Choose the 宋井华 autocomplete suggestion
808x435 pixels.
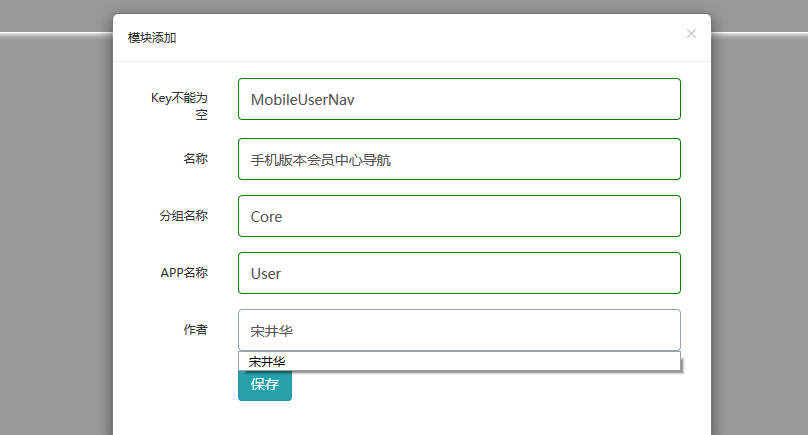459,361
